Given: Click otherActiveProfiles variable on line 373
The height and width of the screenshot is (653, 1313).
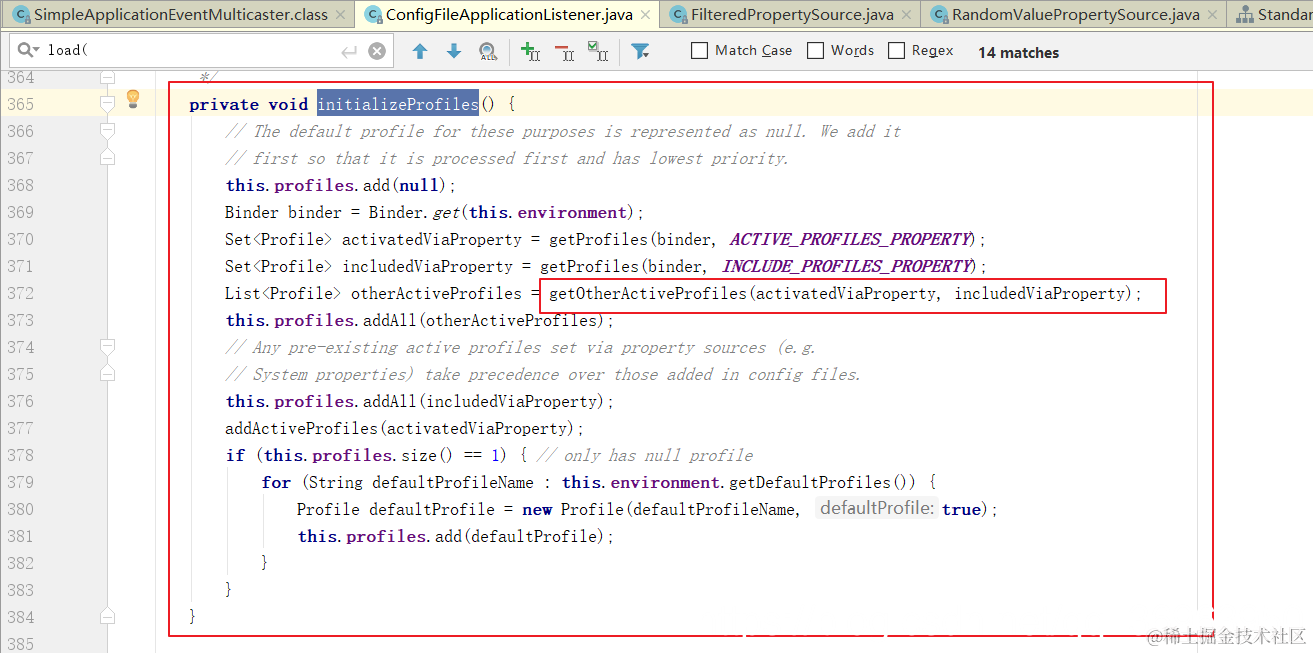Looking at the screenshot, I should point(513,320).
